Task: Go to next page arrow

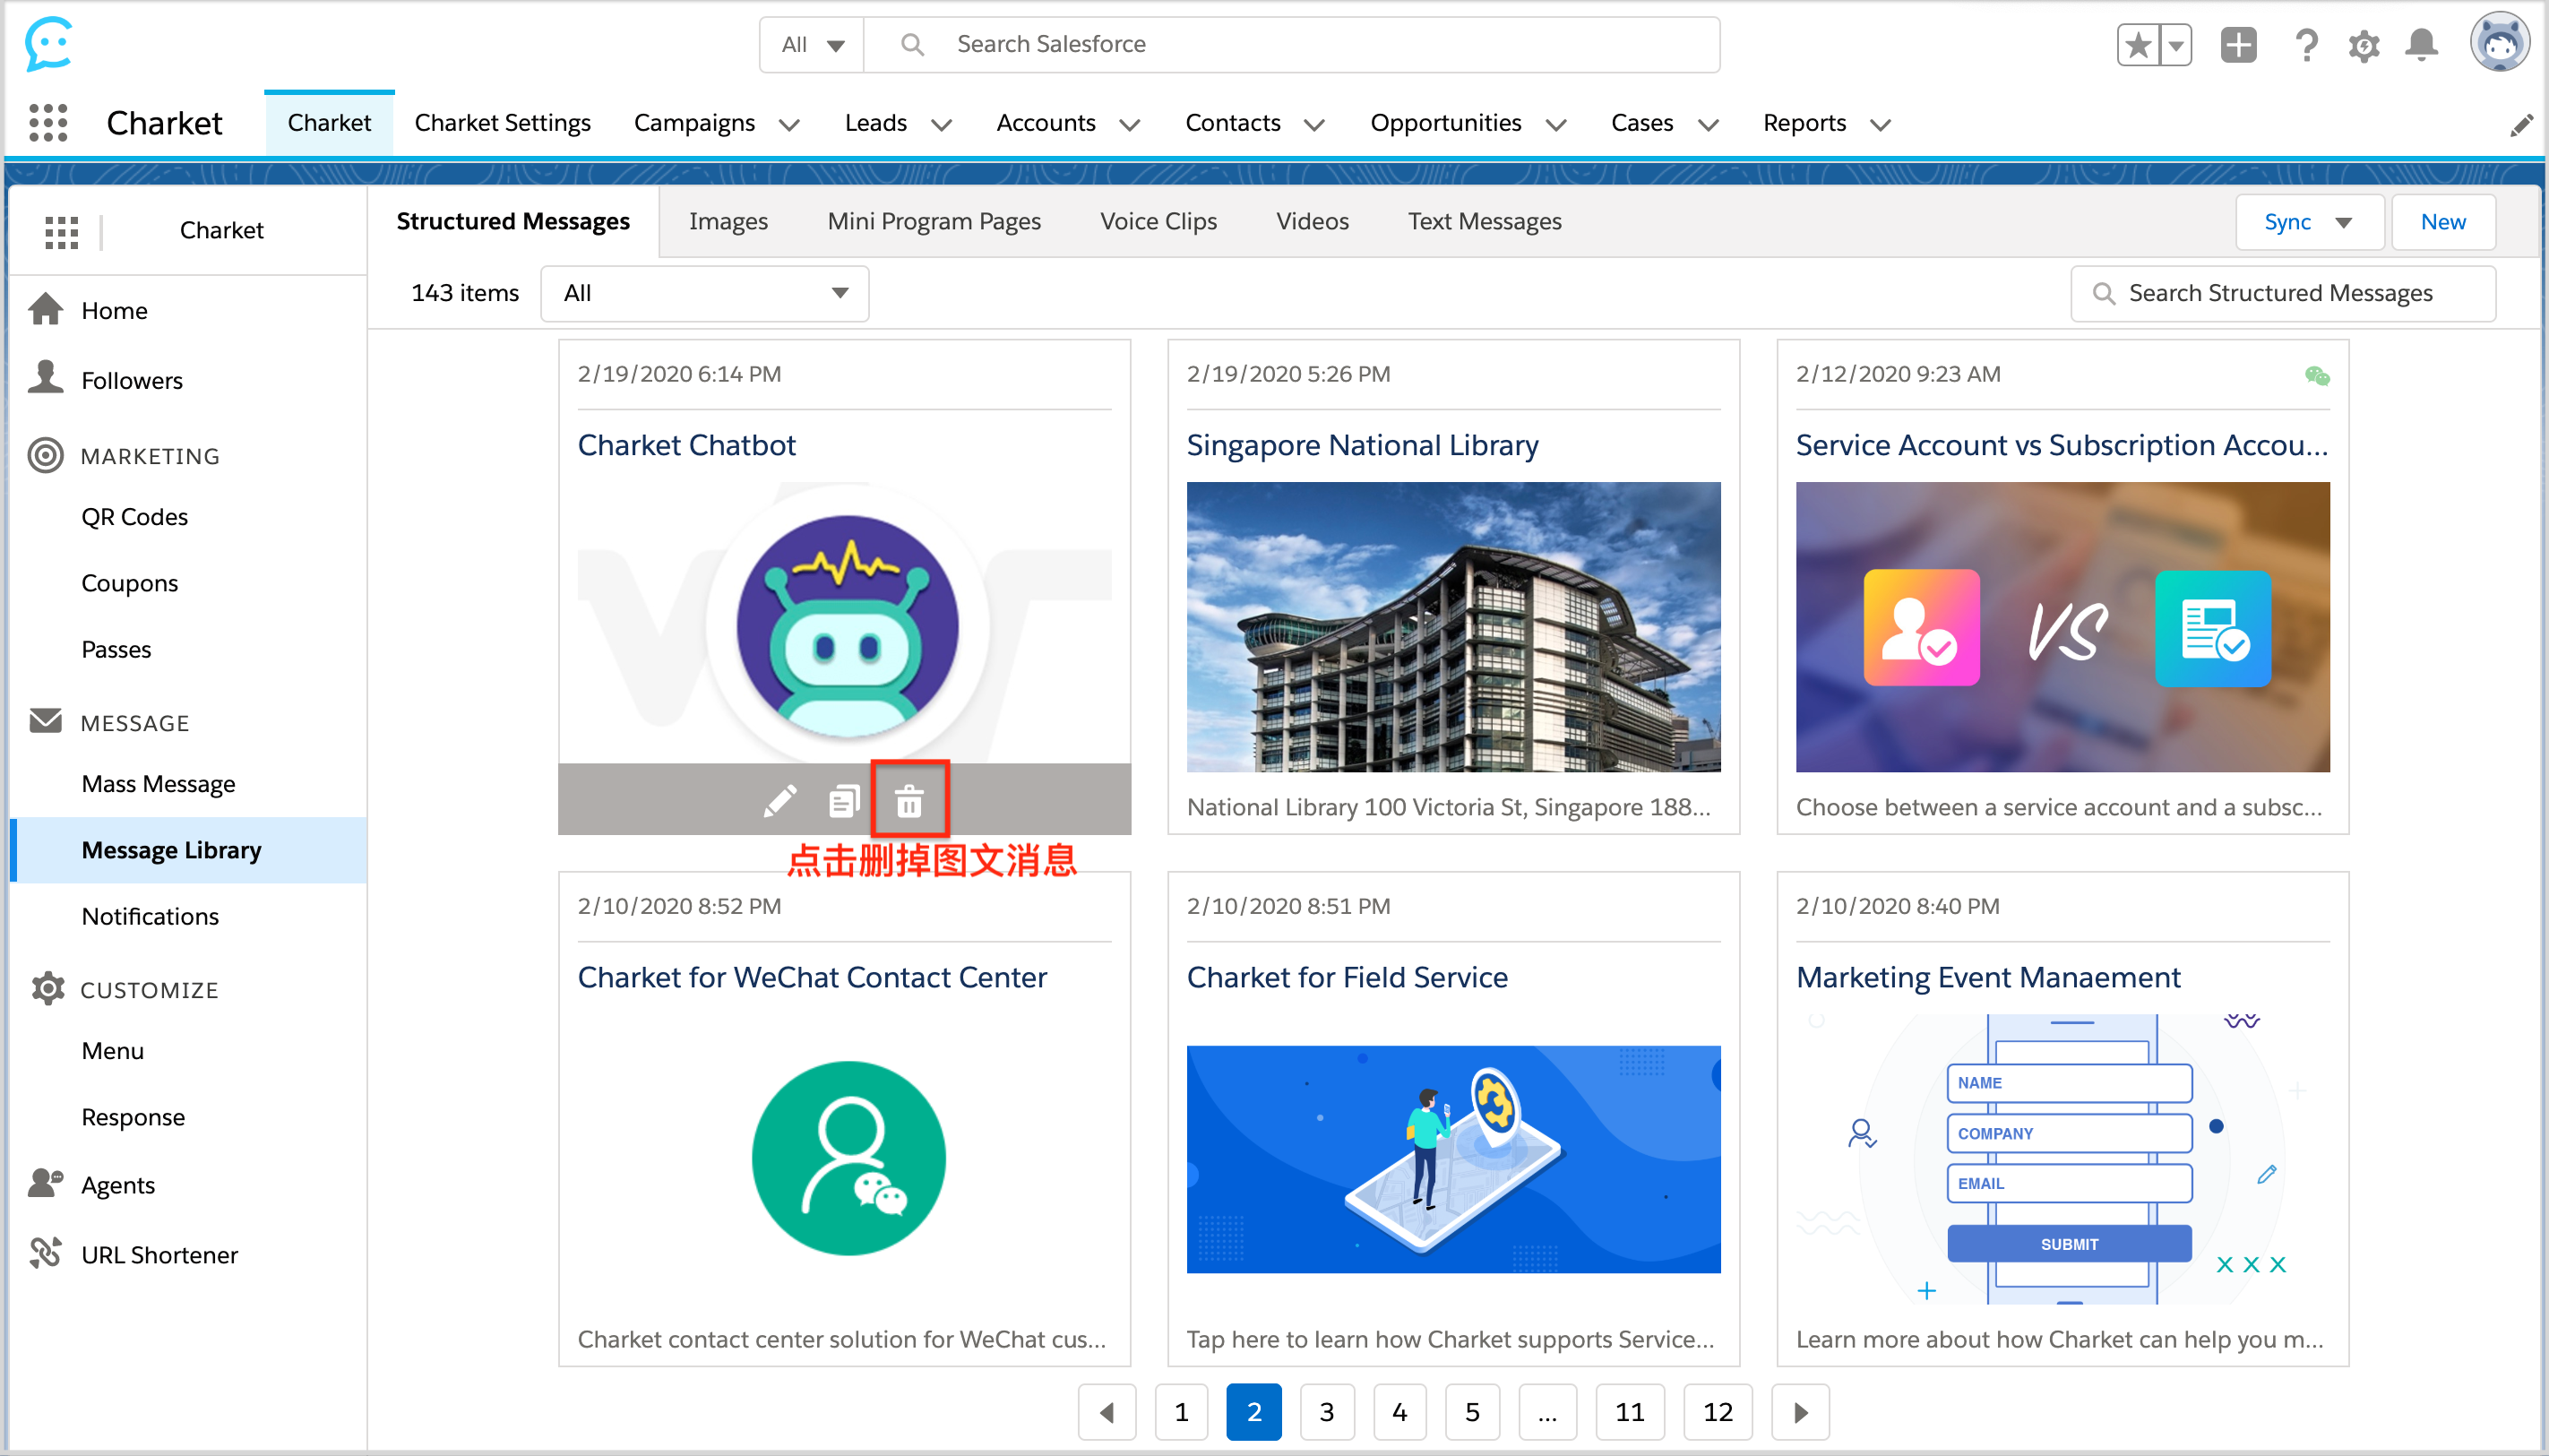Action: click(x=1800, y=1412)
